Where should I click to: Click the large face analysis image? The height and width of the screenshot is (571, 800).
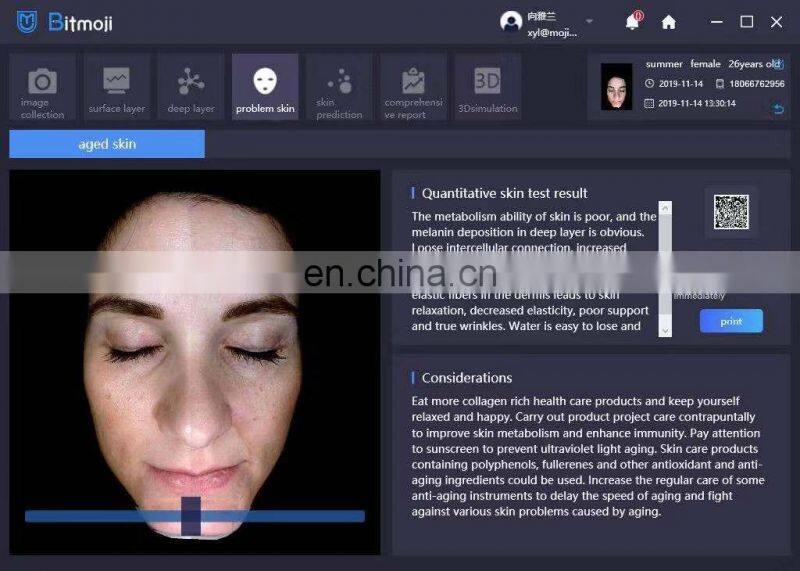[195, 362]
